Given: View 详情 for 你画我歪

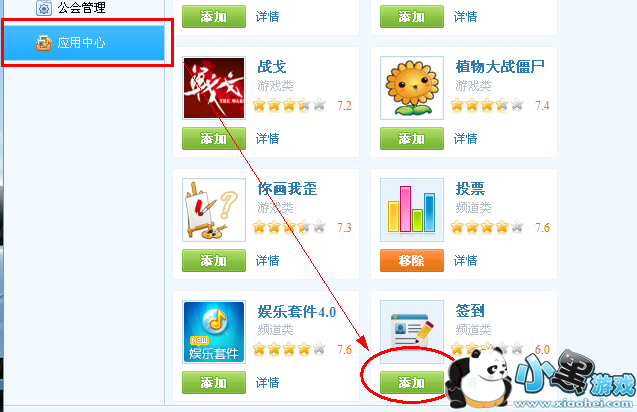Looking at the screenshot, I should point(267,260).
